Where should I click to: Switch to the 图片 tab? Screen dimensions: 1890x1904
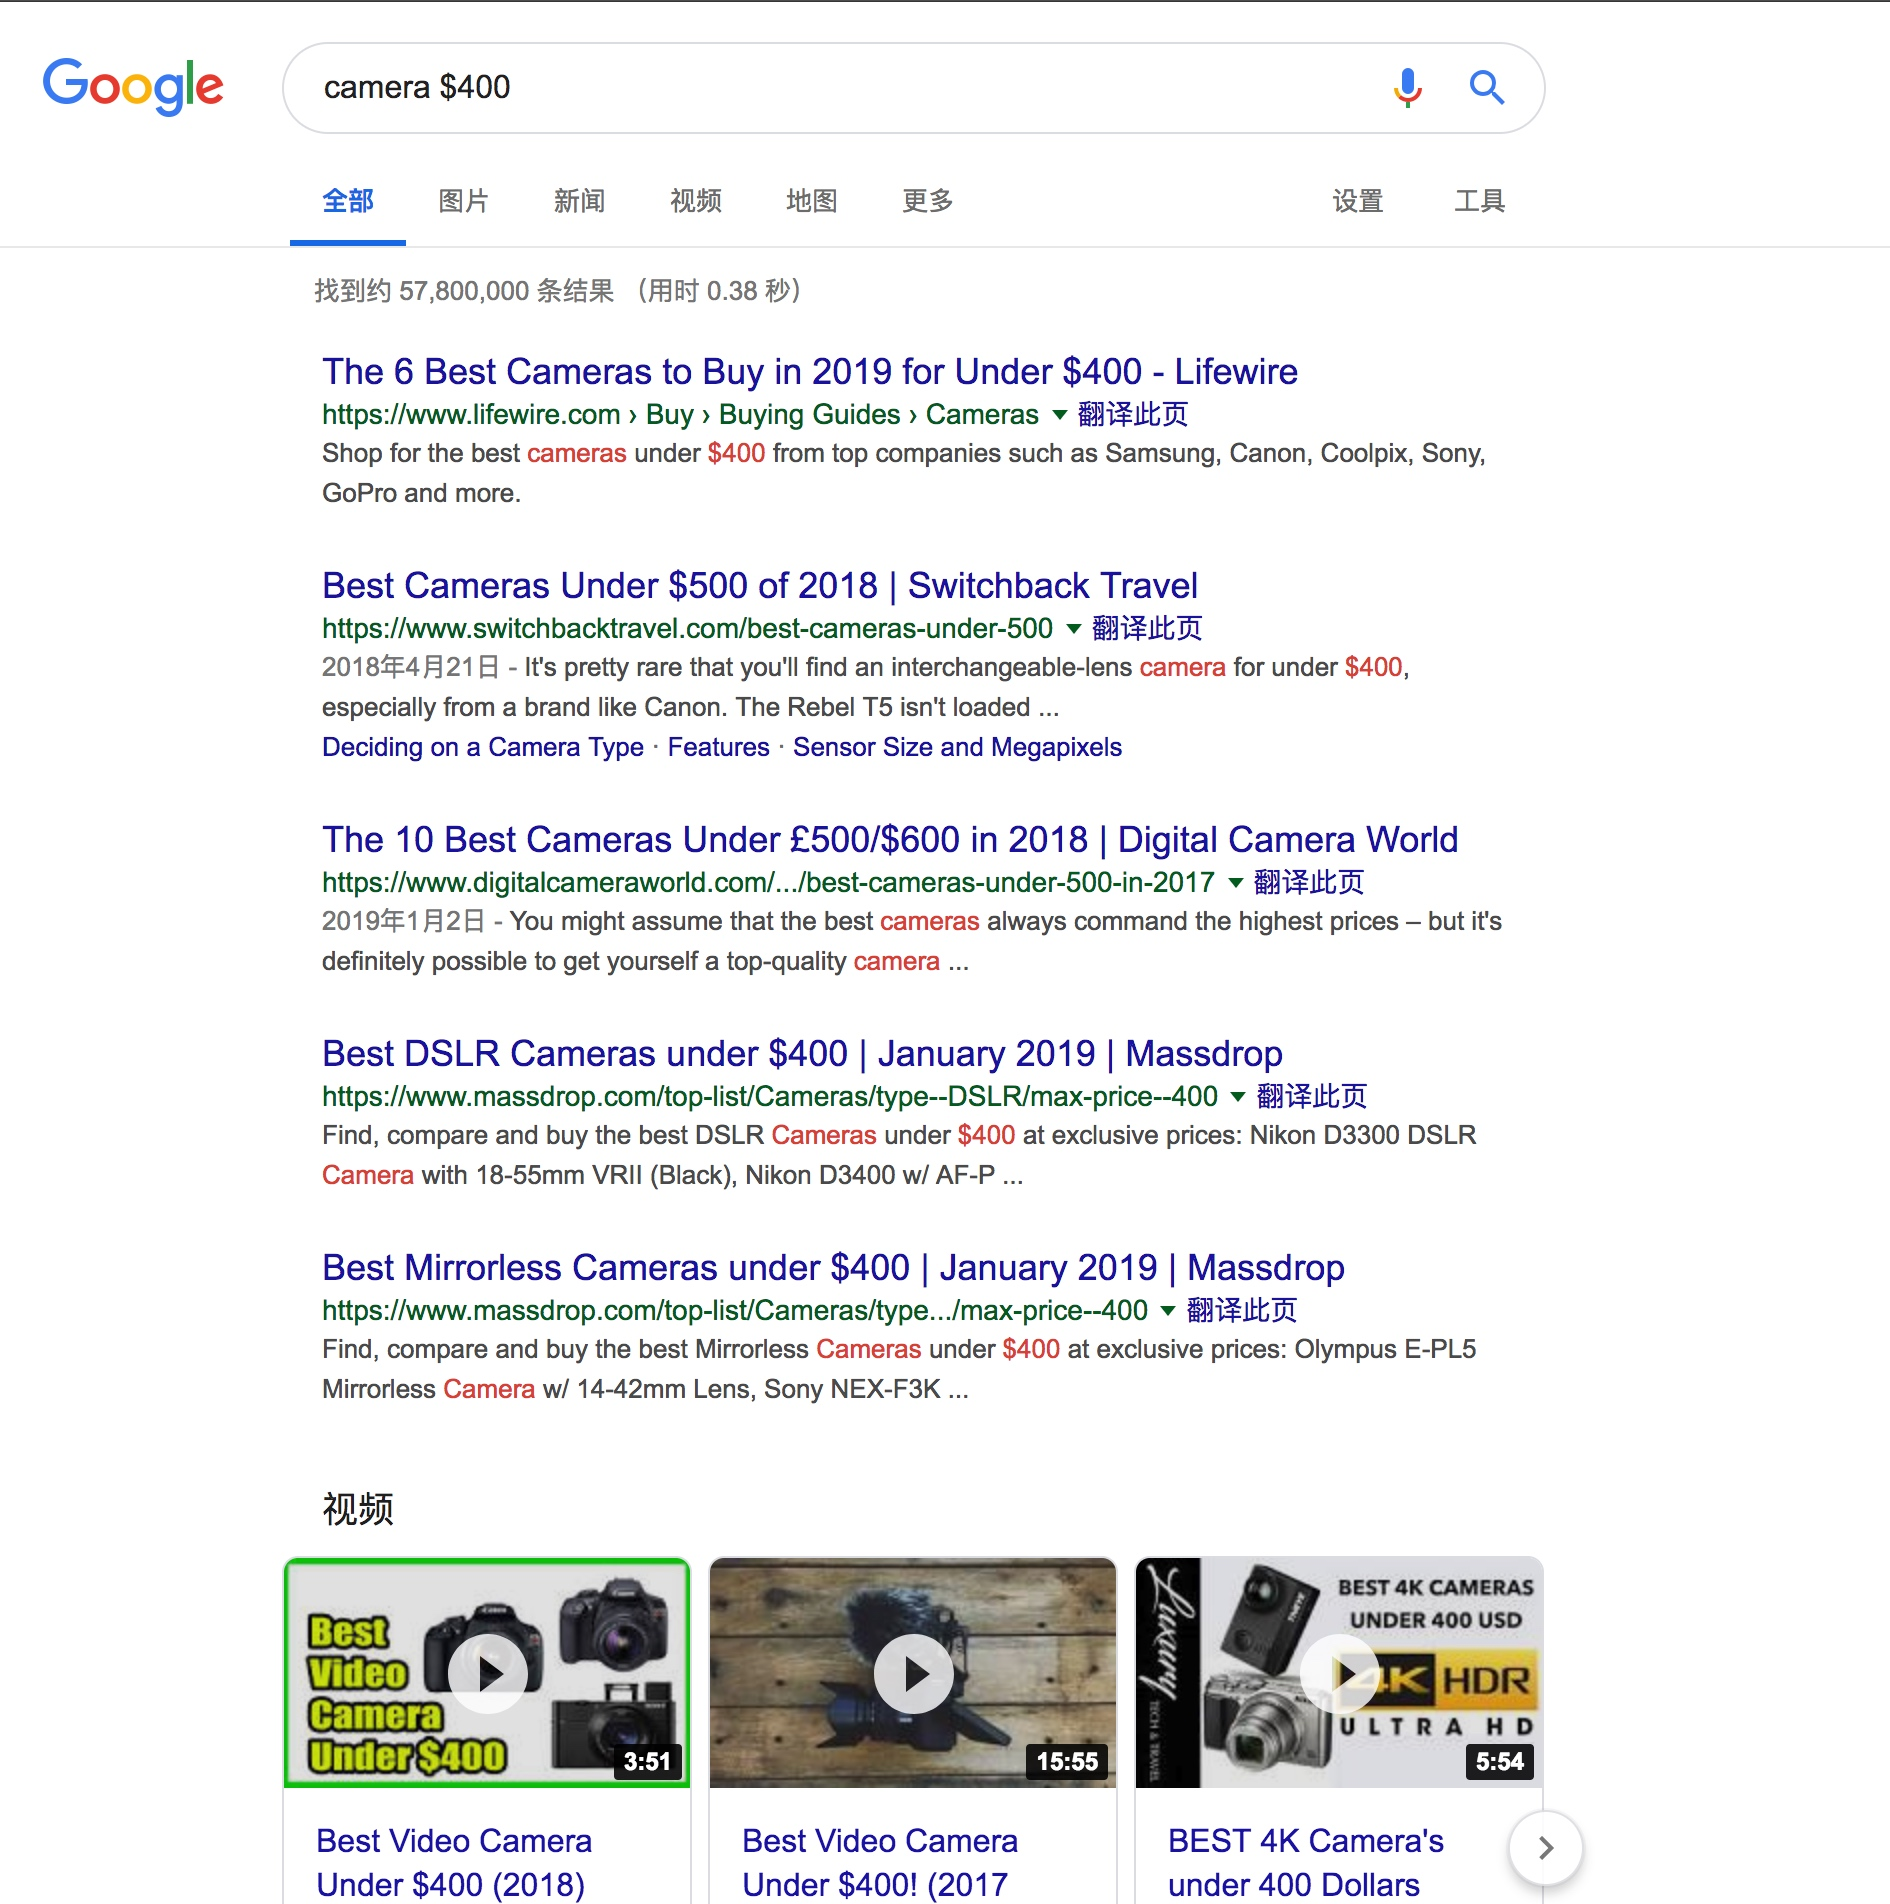pyautogui.click(x=464, y=201)
